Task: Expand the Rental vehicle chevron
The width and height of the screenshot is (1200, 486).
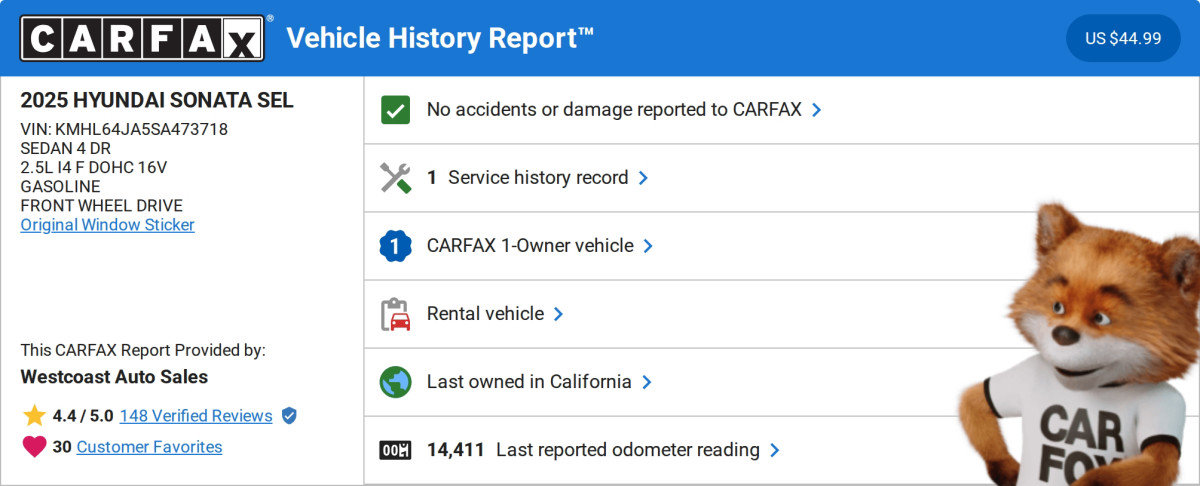Action: pyautogui.click(x=558, y=314)
